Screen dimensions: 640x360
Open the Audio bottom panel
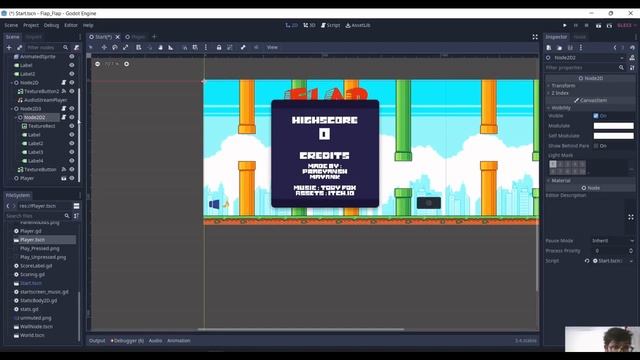[x=155, y=340]
